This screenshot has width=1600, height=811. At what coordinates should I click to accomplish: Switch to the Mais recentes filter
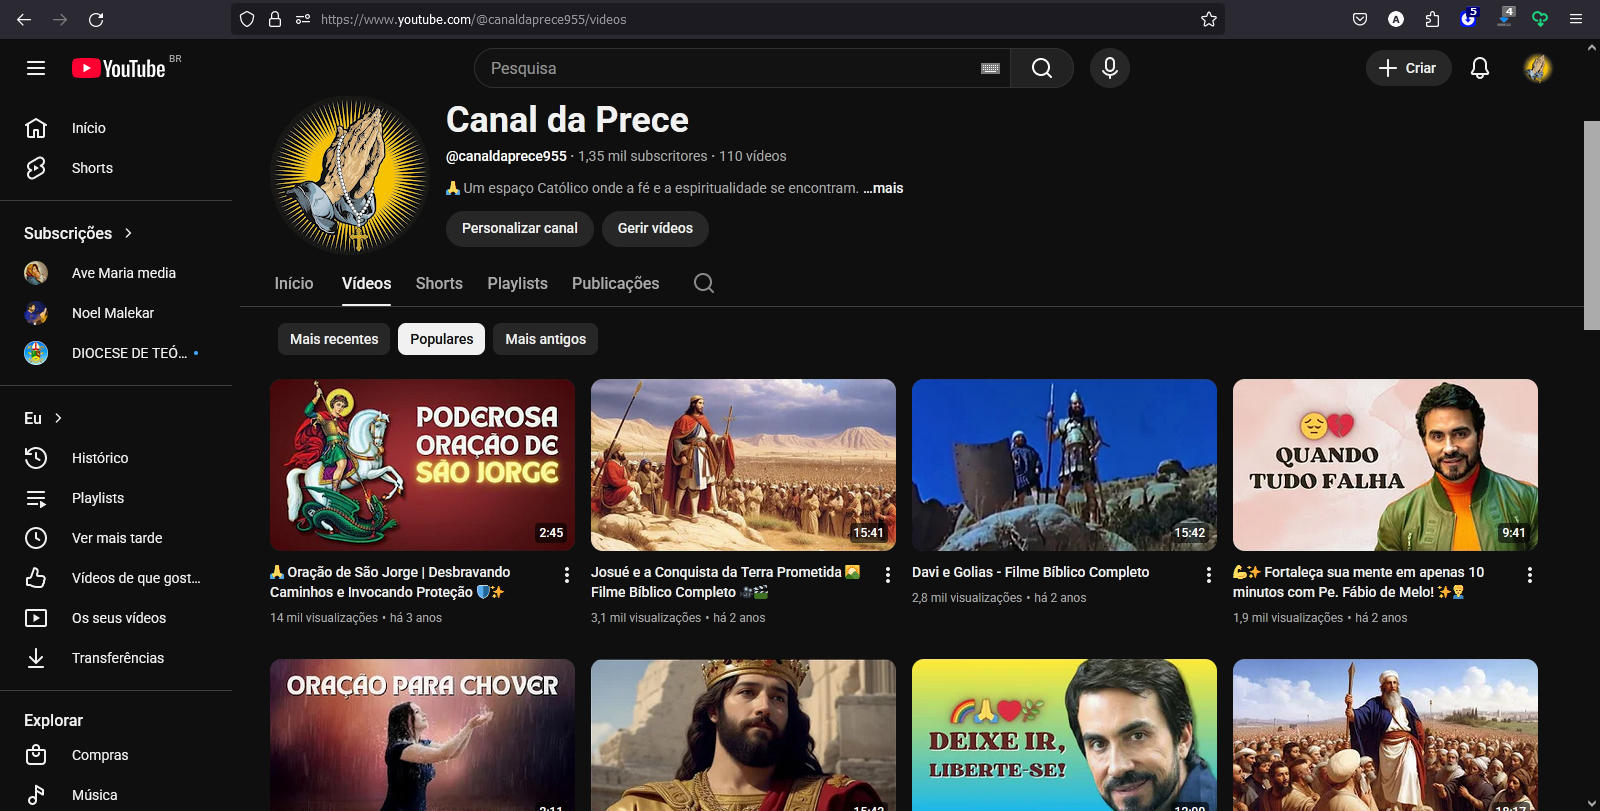point(334,339)
